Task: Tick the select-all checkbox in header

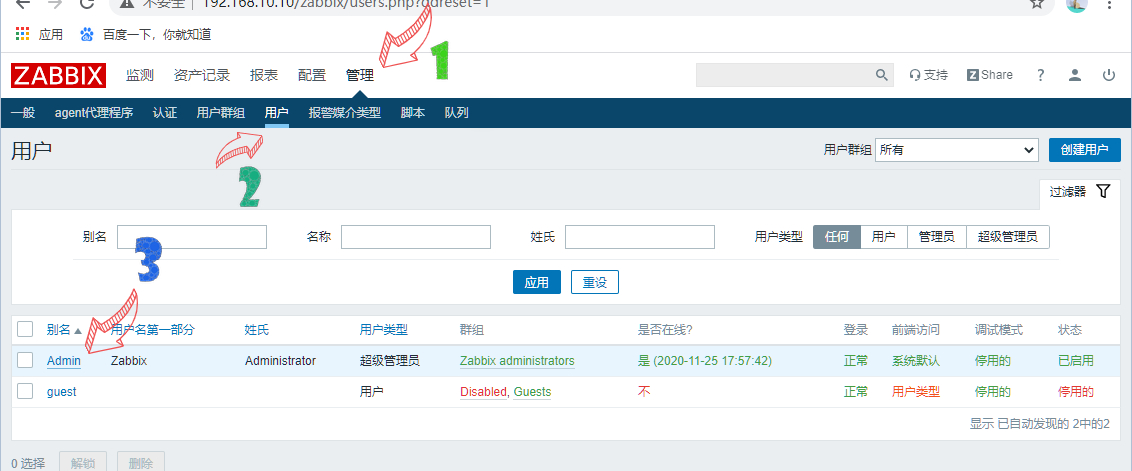Action: coord(25,329)
